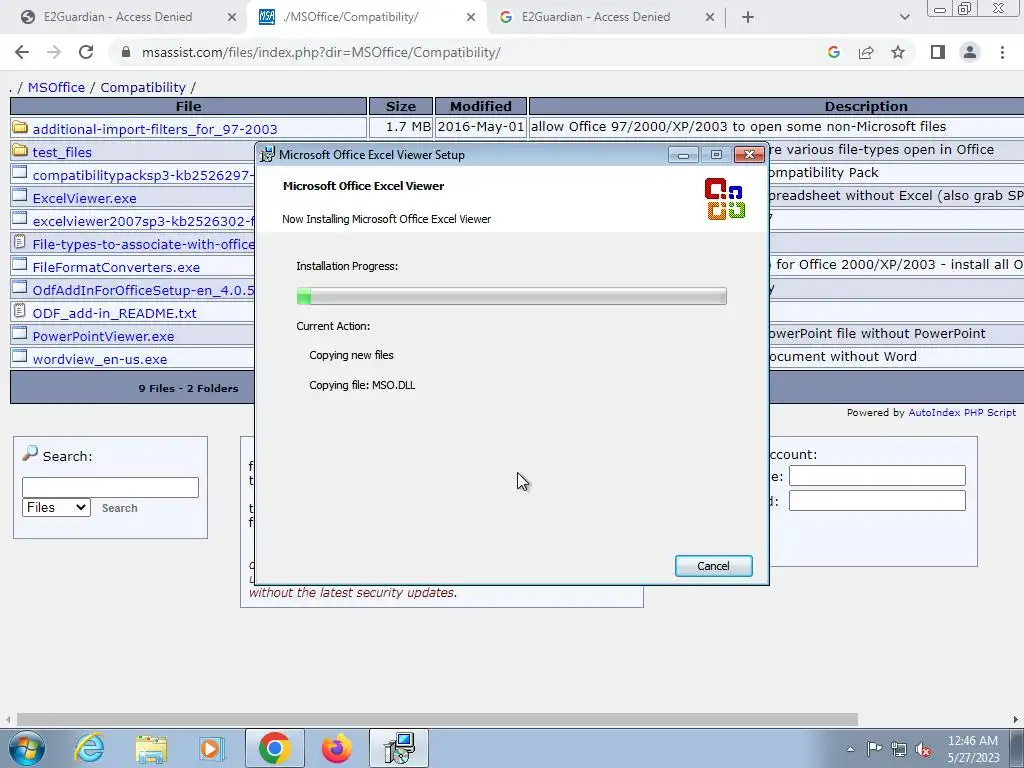
Task: Download FileFormatConverters.exe
Action: pos(116,267)
